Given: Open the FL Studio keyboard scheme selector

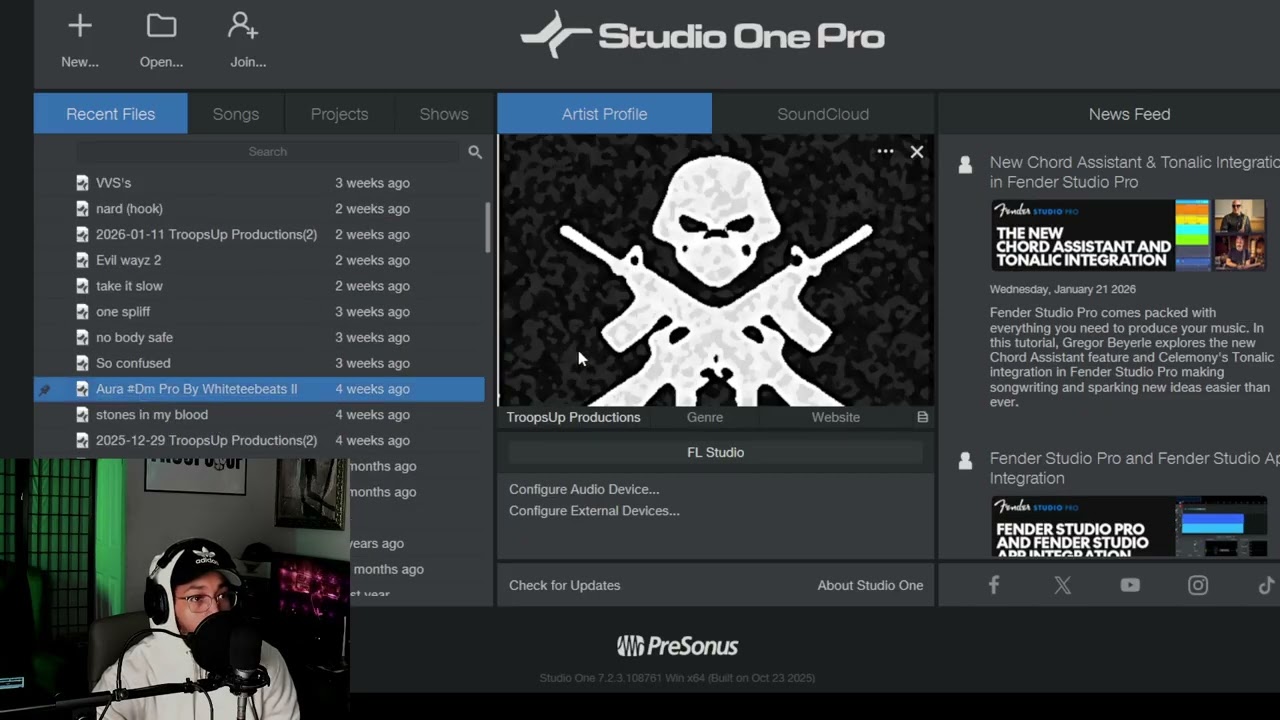Looking at the screenshot, I should 715,453.
